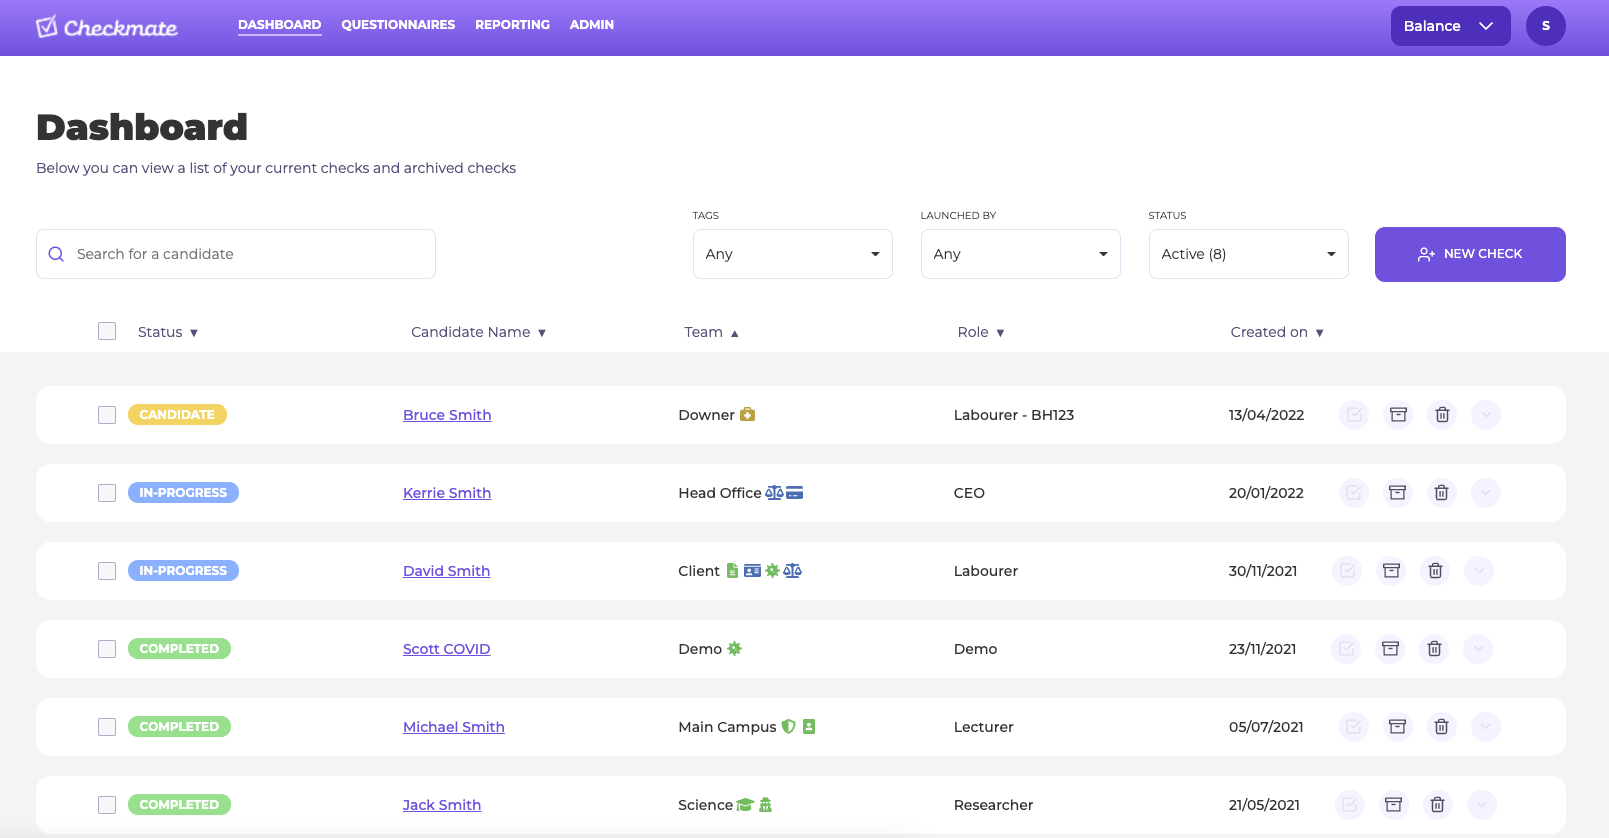The width and height of the screenshot is (1609, 838).
Task: Archive Bruce Smith's check
Action: pyautogui.click(x=1398, y=415)
